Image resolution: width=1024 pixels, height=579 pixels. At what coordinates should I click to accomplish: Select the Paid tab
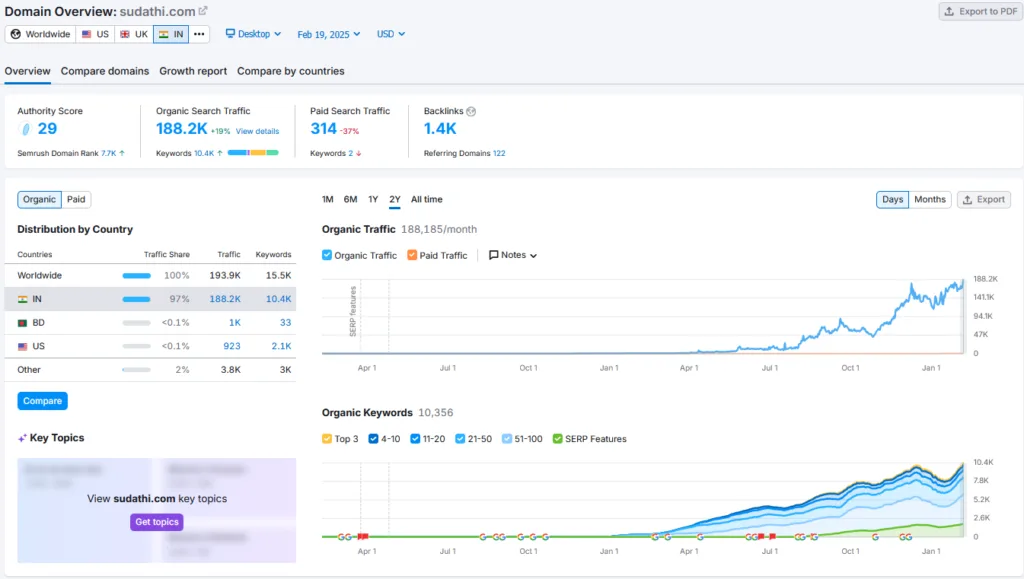76,199
